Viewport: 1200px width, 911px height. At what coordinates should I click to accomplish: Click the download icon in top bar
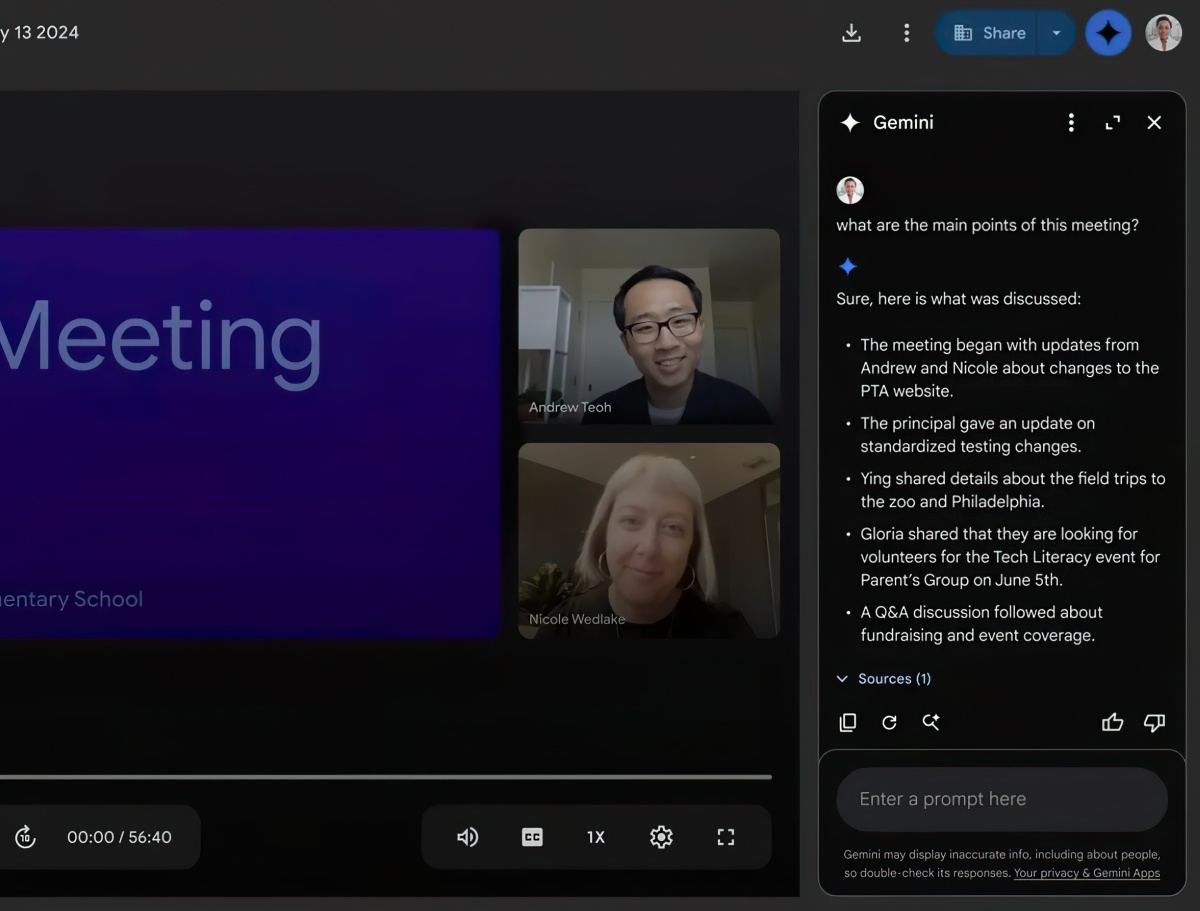851,33
